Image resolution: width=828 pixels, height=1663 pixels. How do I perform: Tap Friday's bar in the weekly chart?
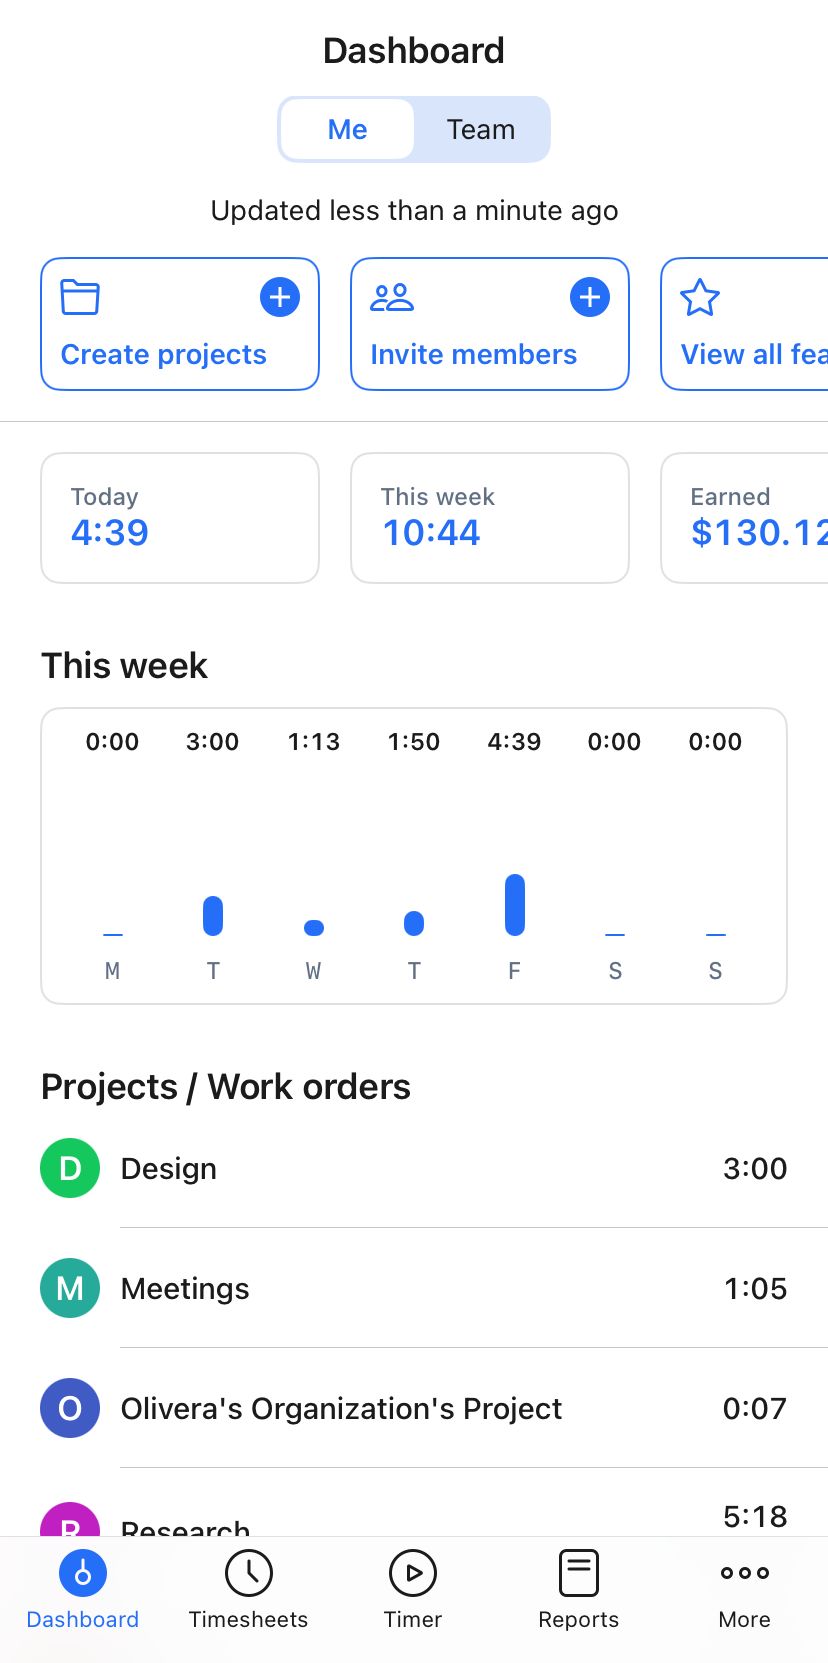coord(514,903)
